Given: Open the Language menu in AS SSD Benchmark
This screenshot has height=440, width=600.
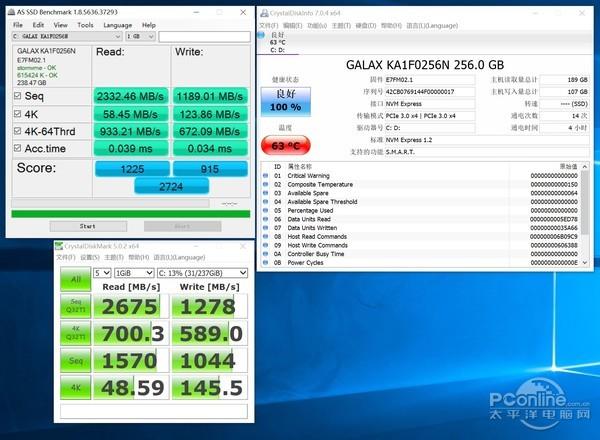Looking at the screenshot, I should pos(117,25).
